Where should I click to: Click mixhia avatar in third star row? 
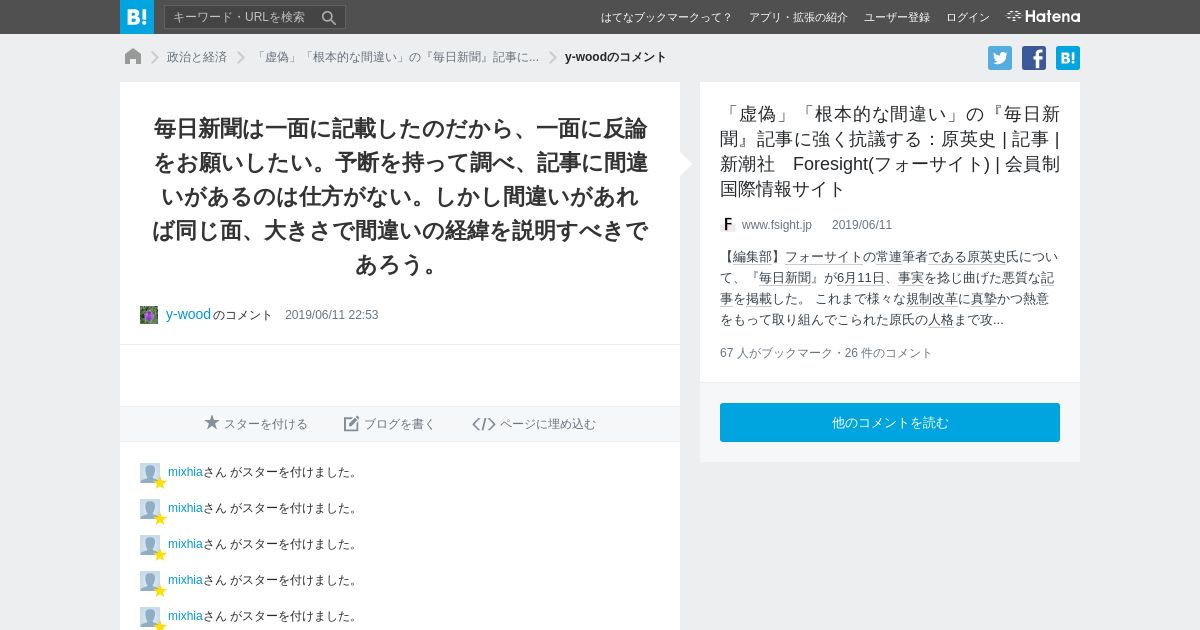coord(150,545)
